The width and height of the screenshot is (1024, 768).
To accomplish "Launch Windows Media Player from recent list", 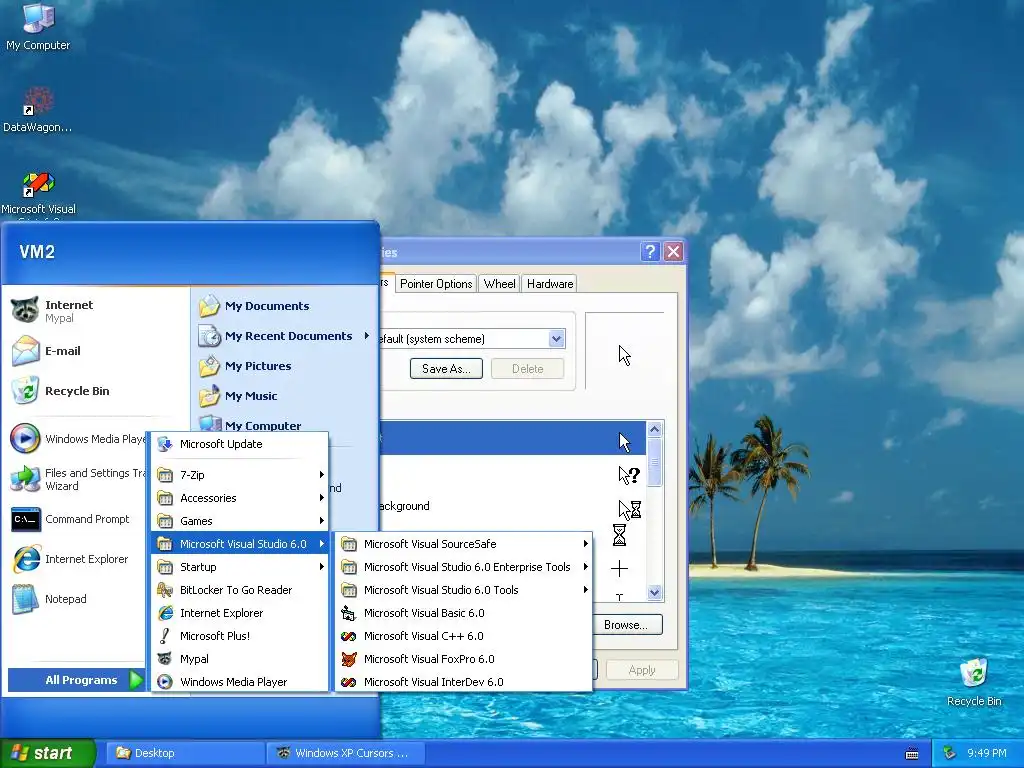I will click(77, 438).
